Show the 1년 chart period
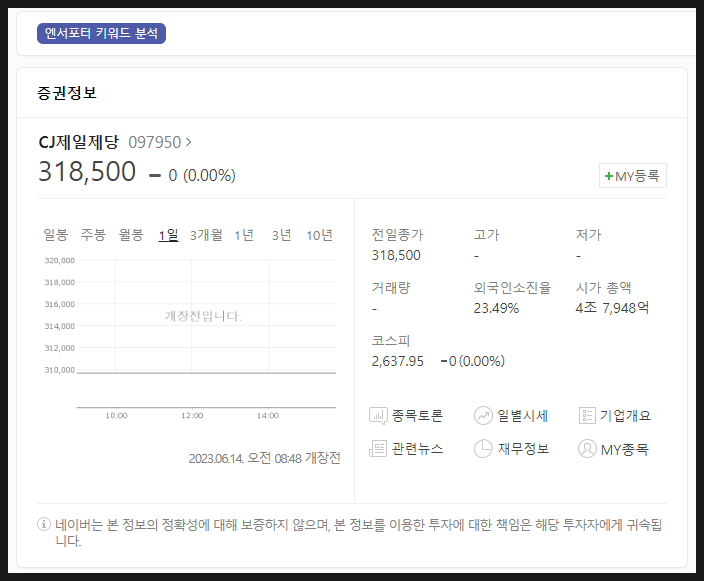This screenshot has height=581, width=704. [x=244, y=235]
